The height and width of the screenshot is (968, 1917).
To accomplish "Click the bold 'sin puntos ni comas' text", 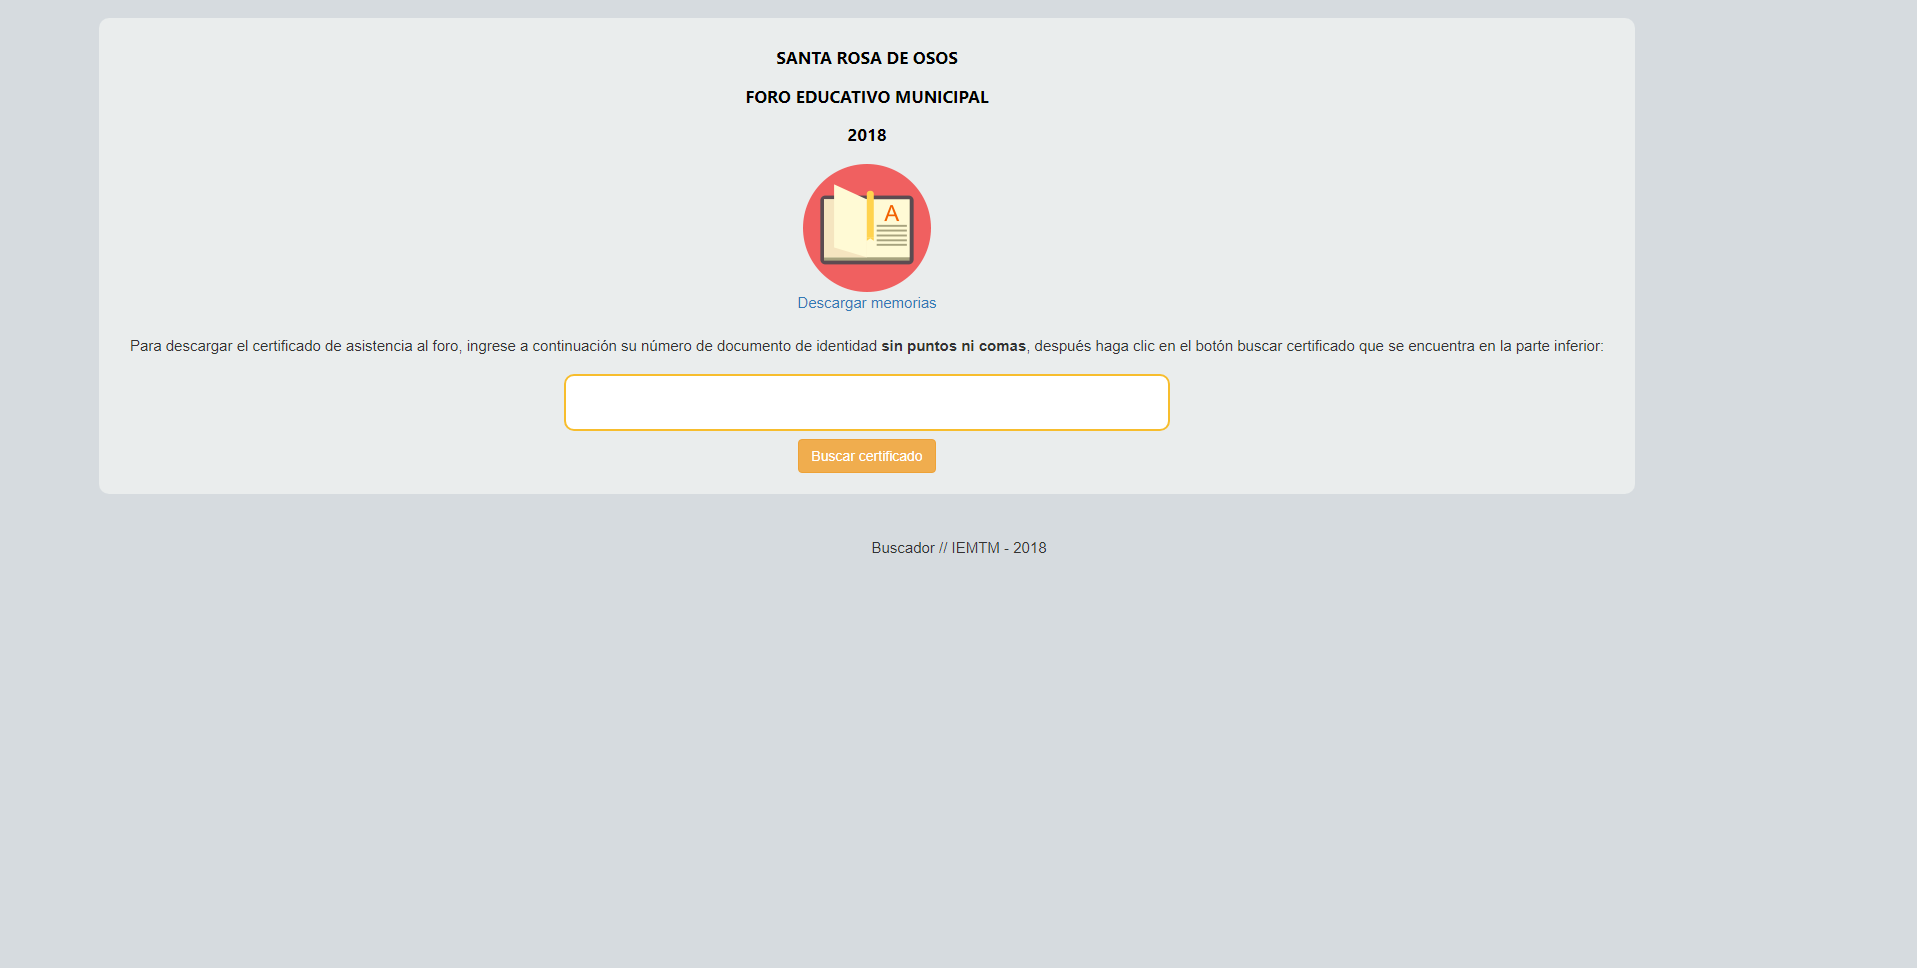I will (953, 346).
